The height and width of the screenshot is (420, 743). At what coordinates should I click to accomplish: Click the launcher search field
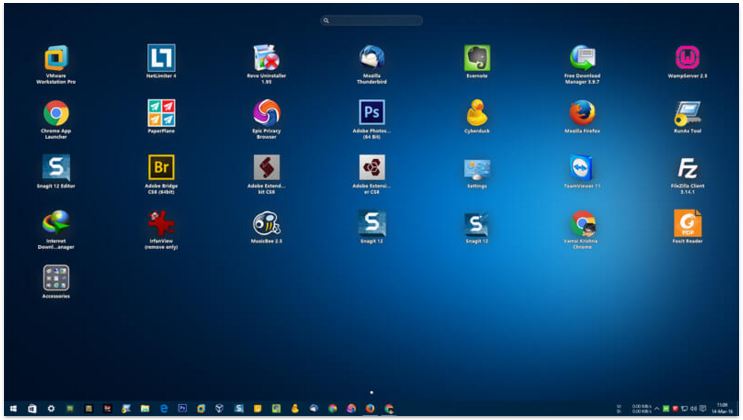(x=372, y=20)
